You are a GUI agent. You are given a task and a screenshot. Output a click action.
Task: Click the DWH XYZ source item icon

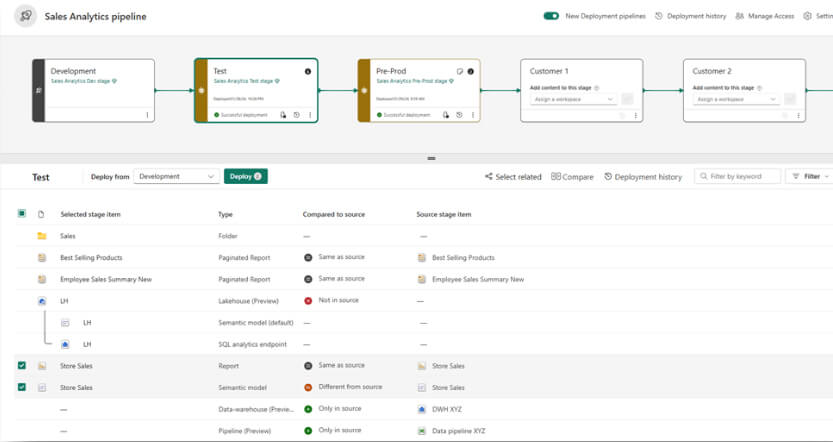[423, 409]
